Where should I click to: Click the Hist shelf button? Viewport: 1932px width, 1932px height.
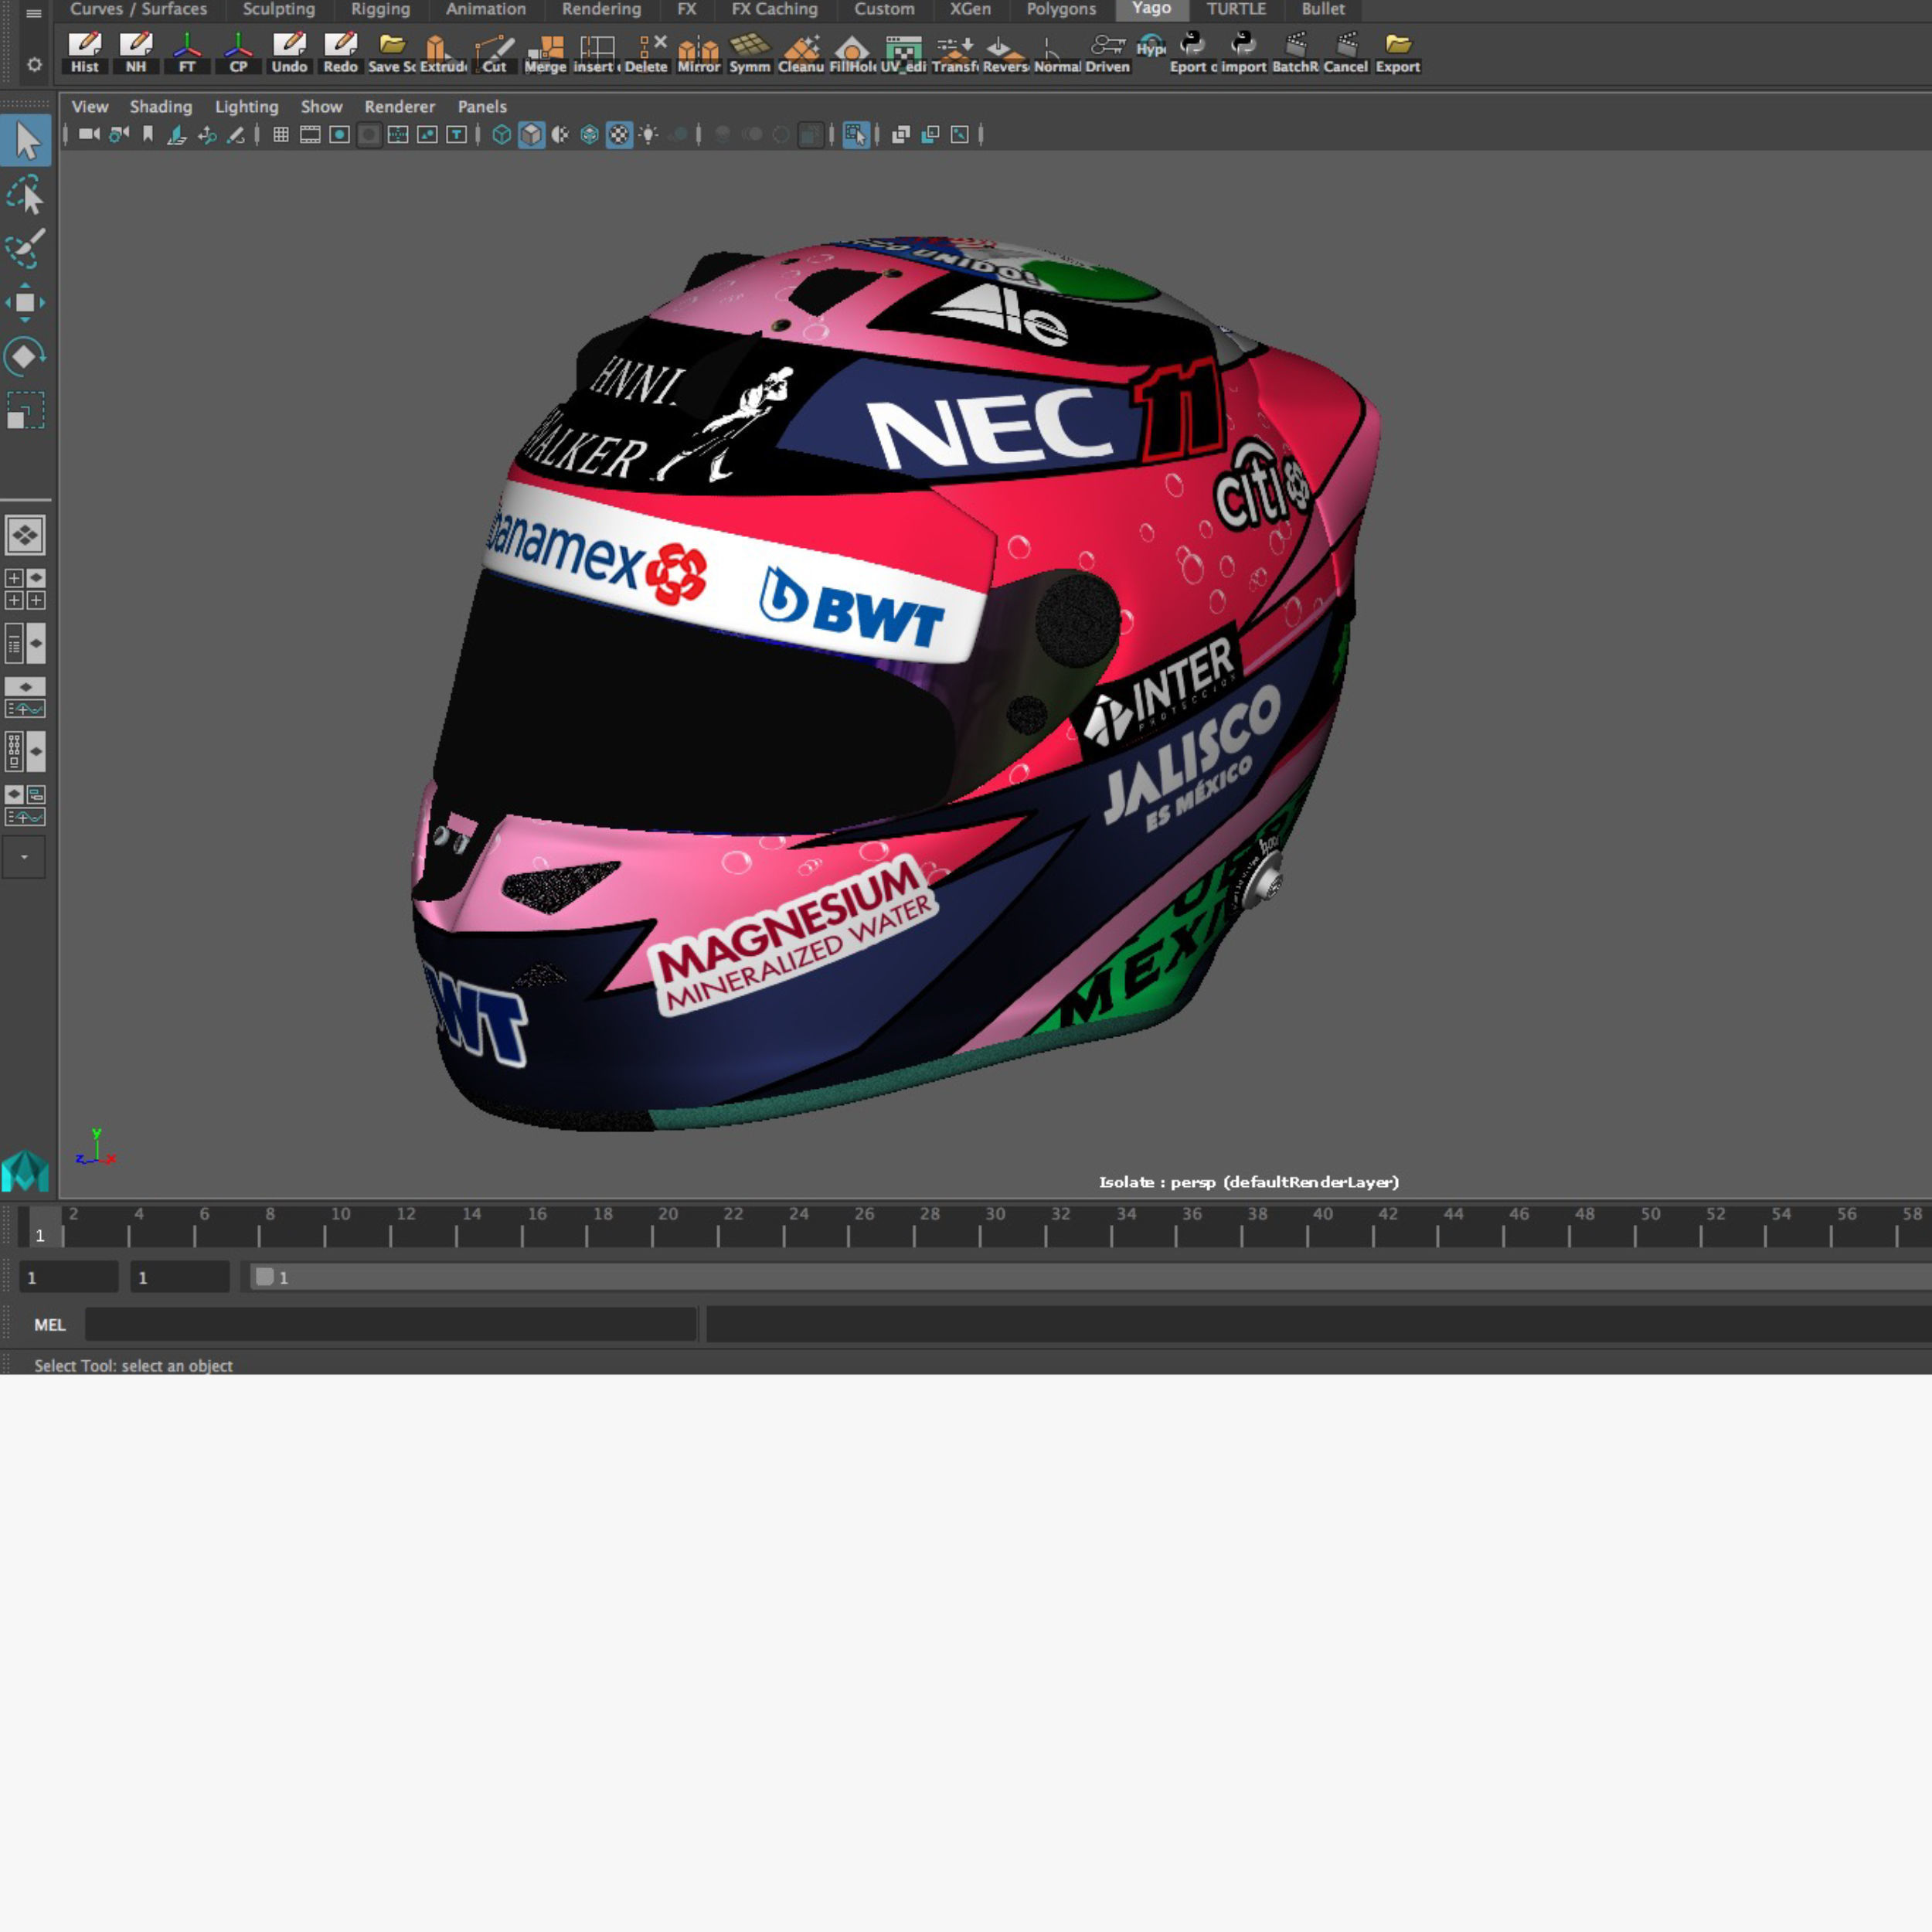pyautogui.click(x=85, y=53)
